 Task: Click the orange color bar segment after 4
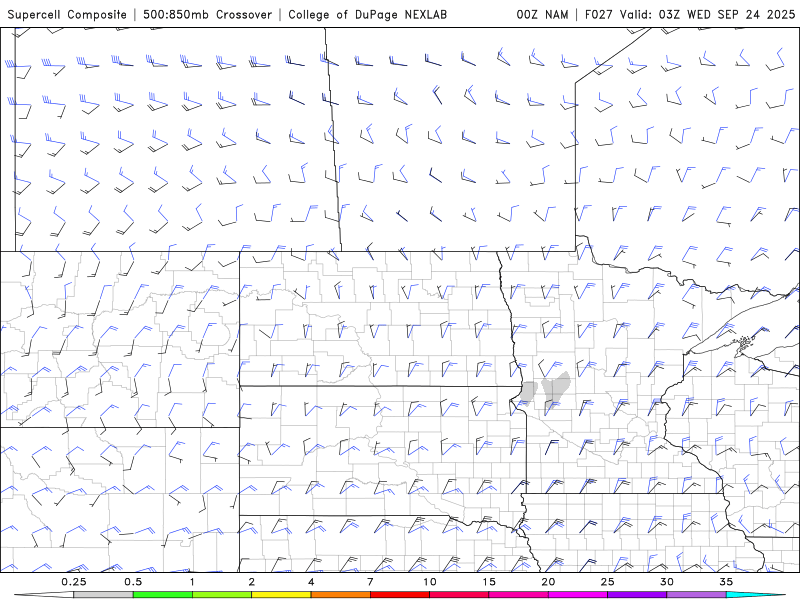(340, 595)
